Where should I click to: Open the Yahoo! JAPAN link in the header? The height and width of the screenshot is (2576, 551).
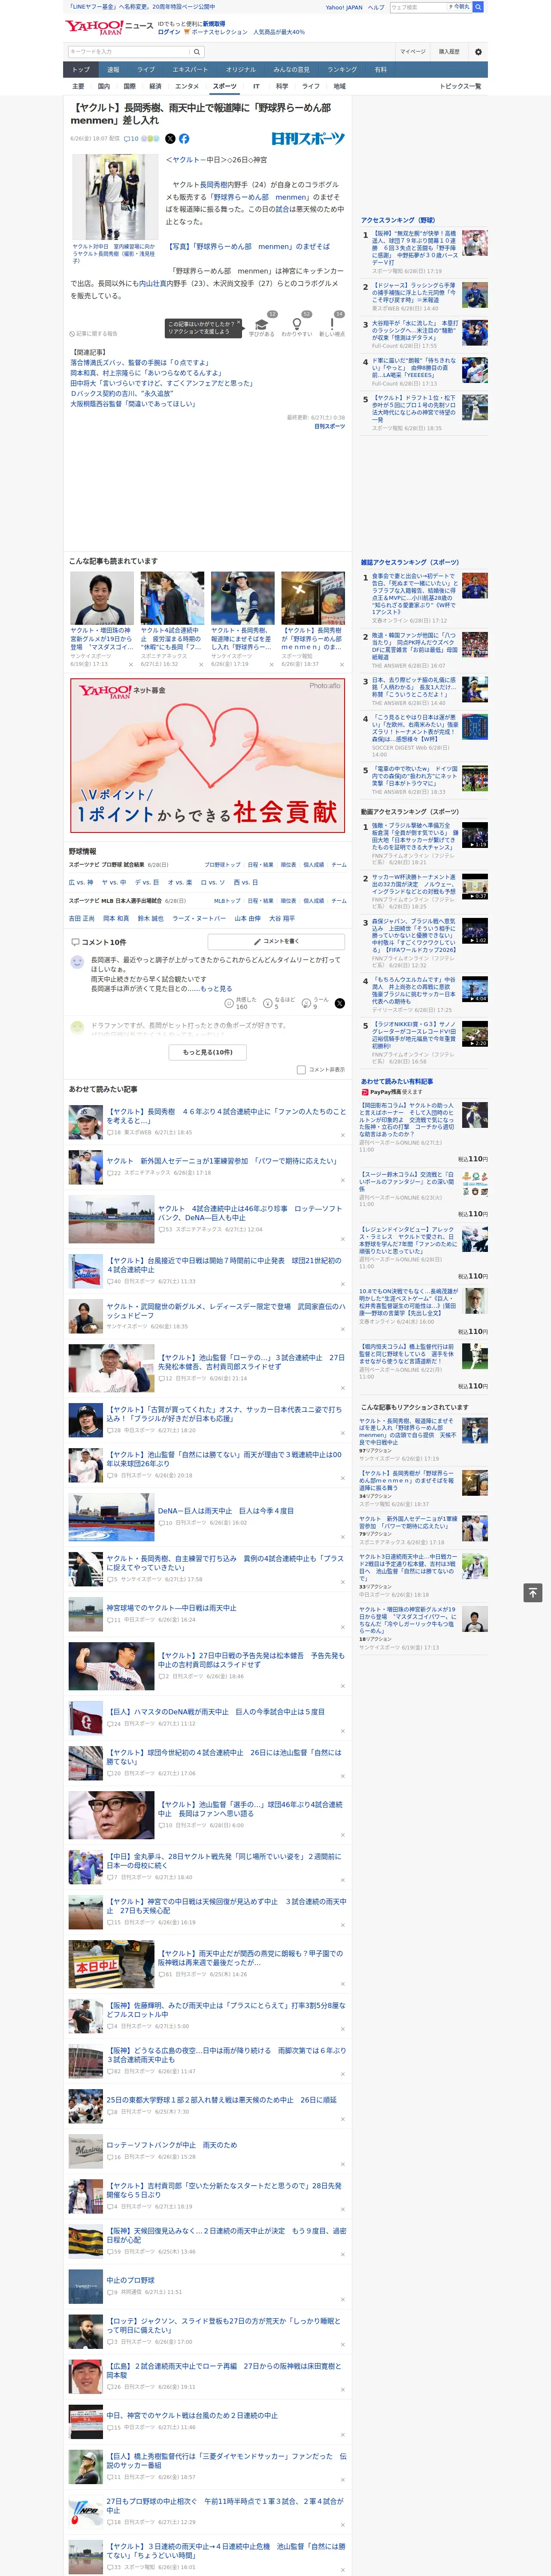click(344, 7)
